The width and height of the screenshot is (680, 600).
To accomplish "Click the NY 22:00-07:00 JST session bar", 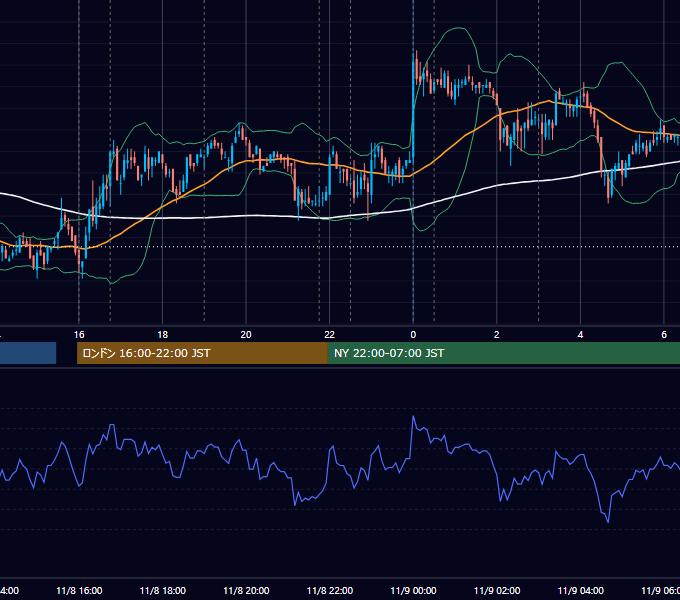I will click(503, 353).
